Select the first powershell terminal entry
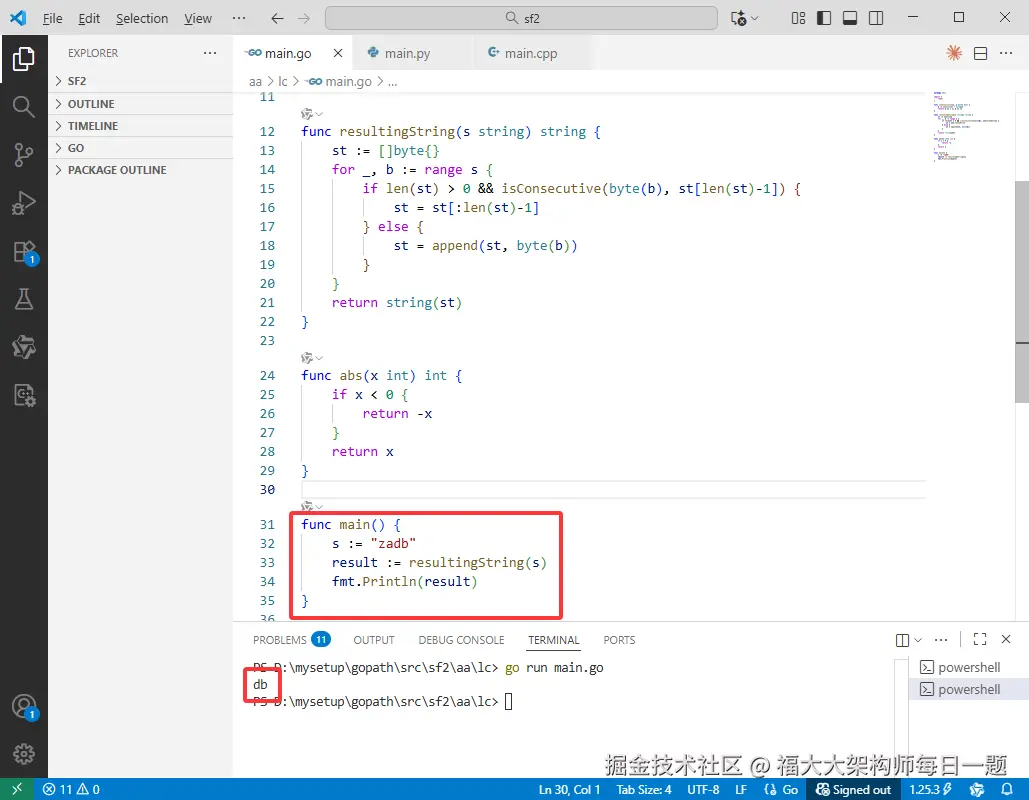This screenshot has height=800, width=1029. (x=969, y=667)
